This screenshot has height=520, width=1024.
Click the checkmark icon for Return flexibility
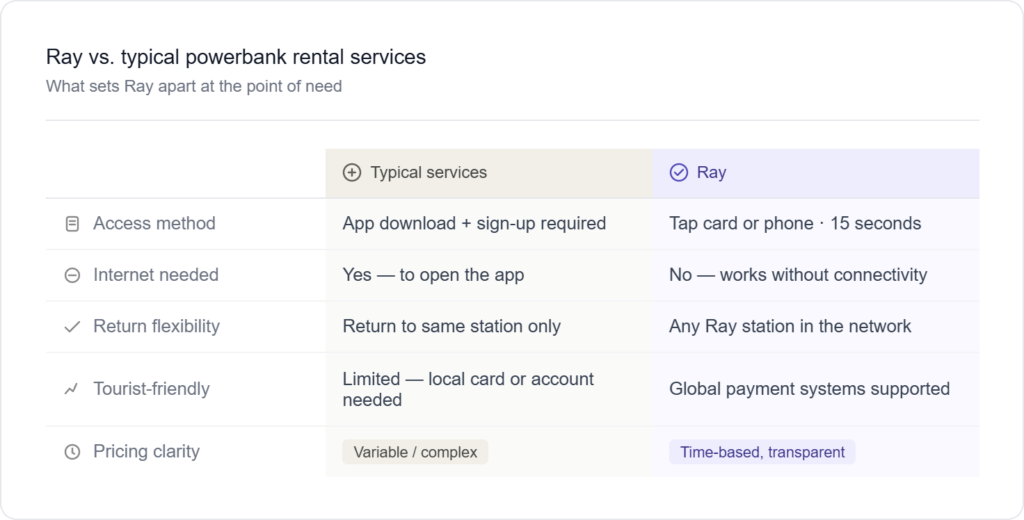[x=72, y=327]
